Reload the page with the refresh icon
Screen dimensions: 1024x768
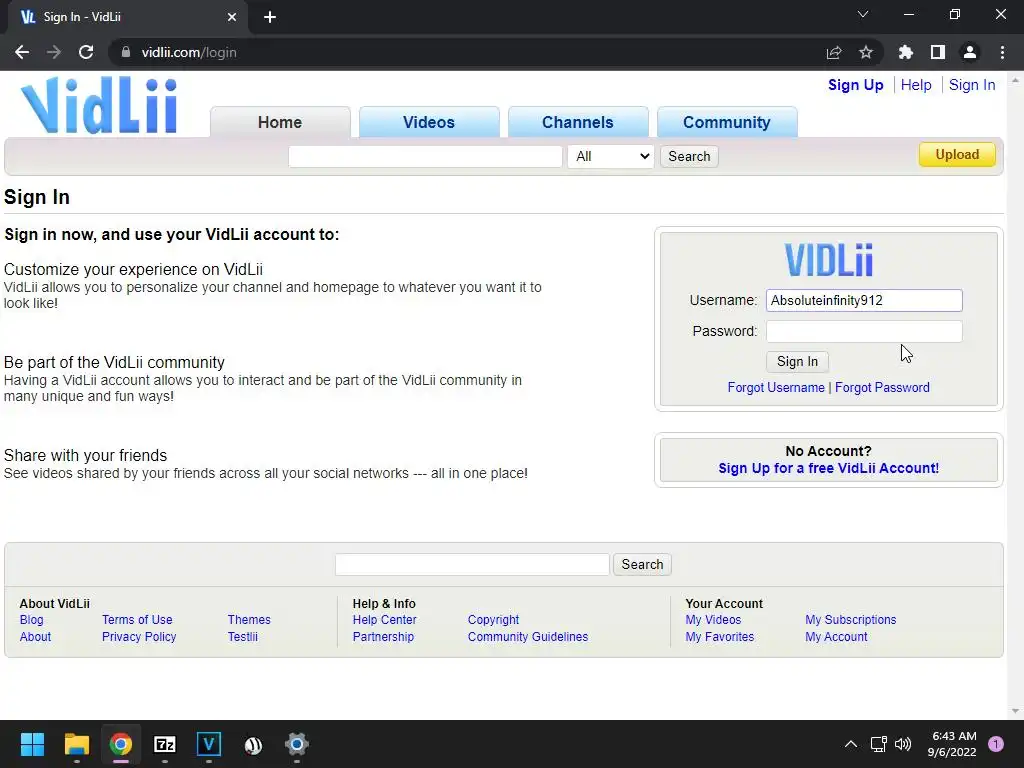click(x=86, y=52)
